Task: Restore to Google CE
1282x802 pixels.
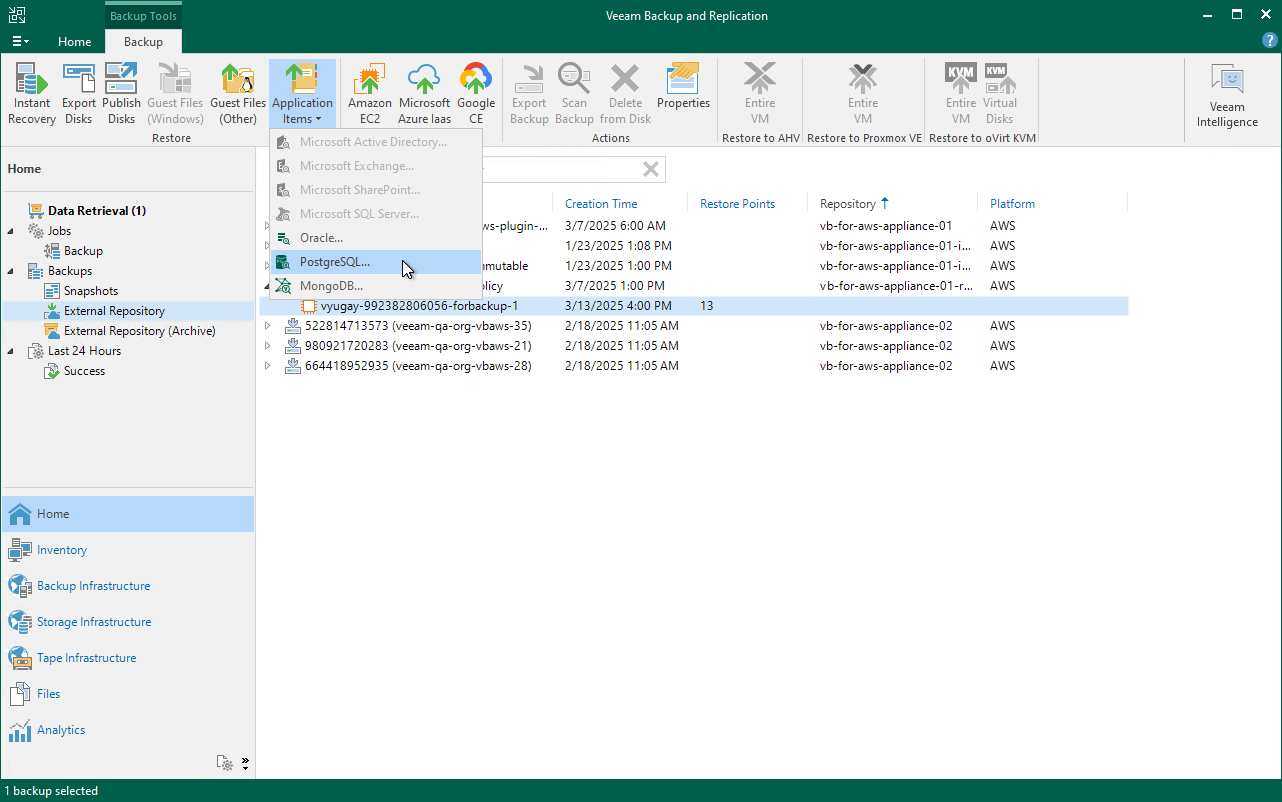Action: pos(476,94)
